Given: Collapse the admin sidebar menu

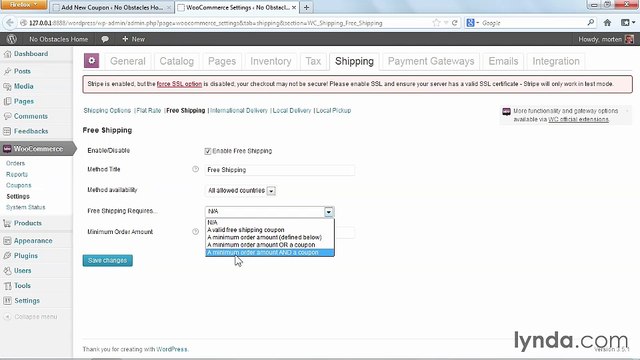Looking at the screenshot, I should (31, 317).
